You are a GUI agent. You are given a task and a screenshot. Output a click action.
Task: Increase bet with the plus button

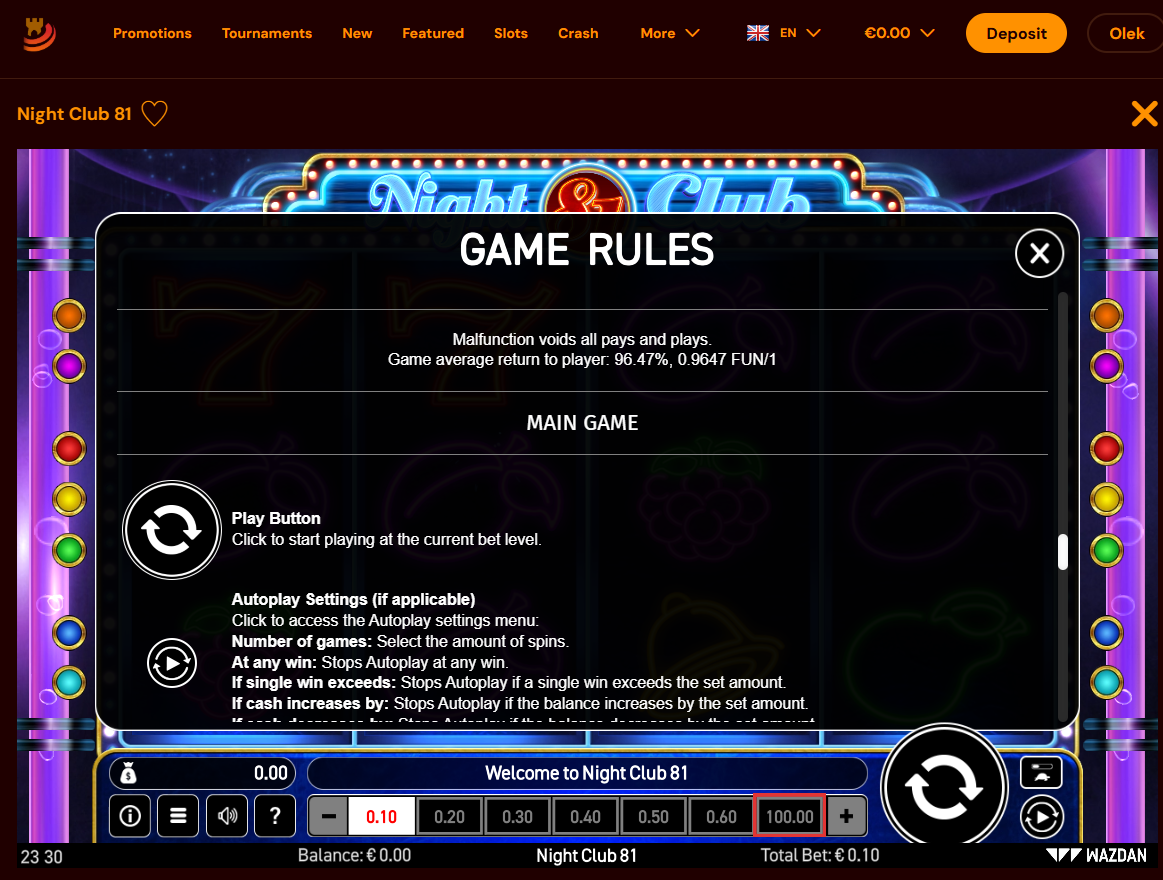point(846,816)
